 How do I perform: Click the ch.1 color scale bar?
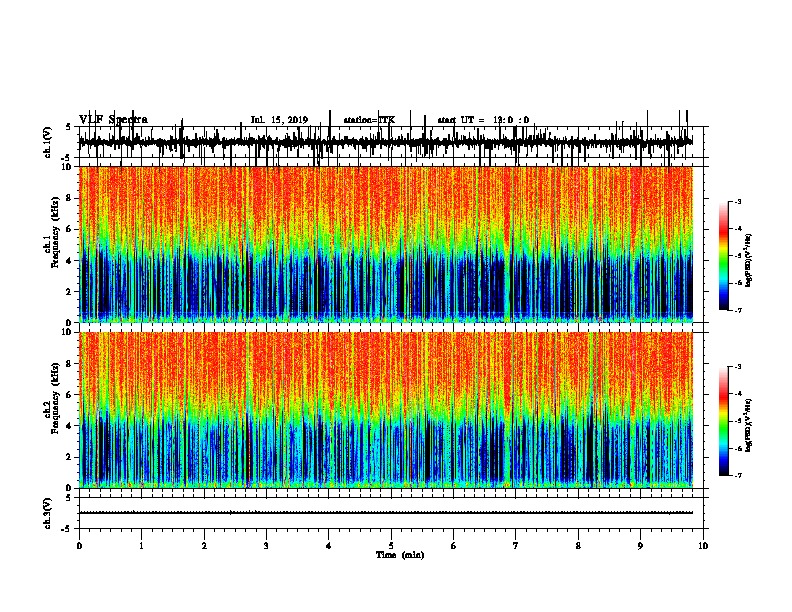(x=724, y=256)
